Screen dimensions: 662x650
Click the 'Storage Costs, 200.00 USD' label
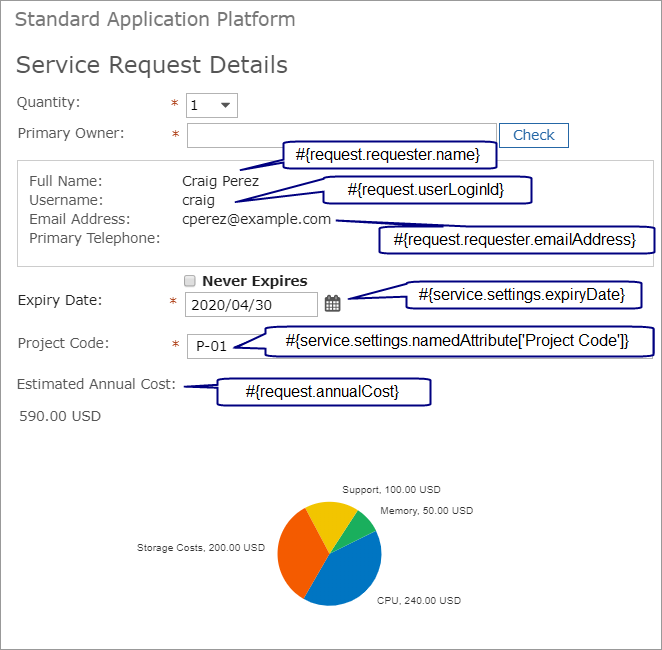[x=201, y=548]
